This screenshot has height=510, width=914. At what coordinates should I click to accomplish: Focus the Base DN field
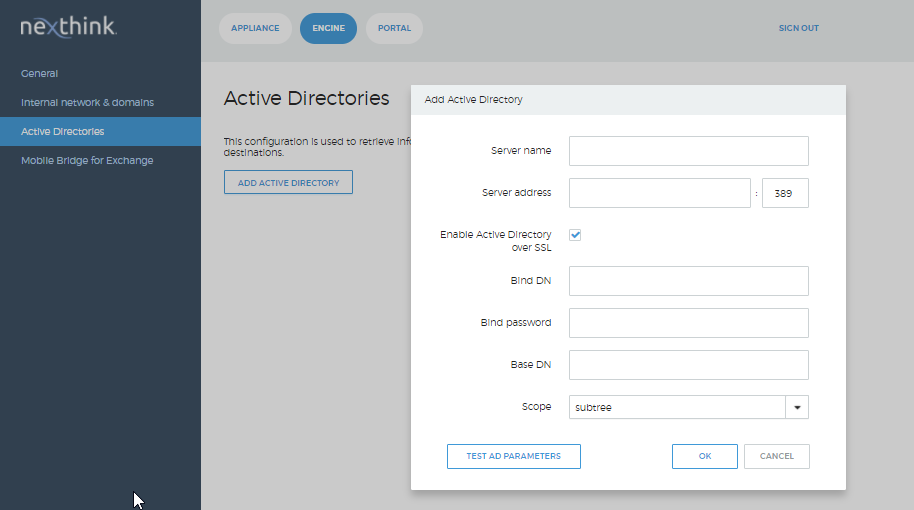point(688,365)
